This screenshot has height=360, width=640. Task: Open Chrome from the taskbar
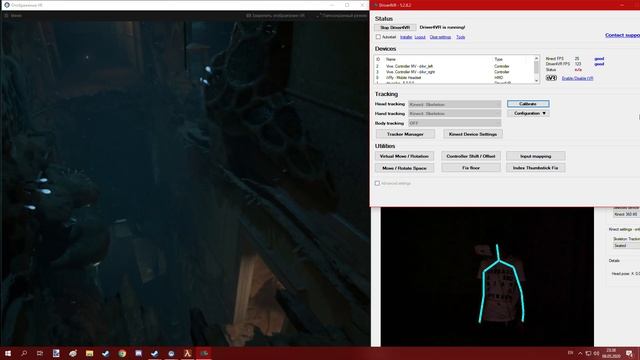tap(122, 353)
